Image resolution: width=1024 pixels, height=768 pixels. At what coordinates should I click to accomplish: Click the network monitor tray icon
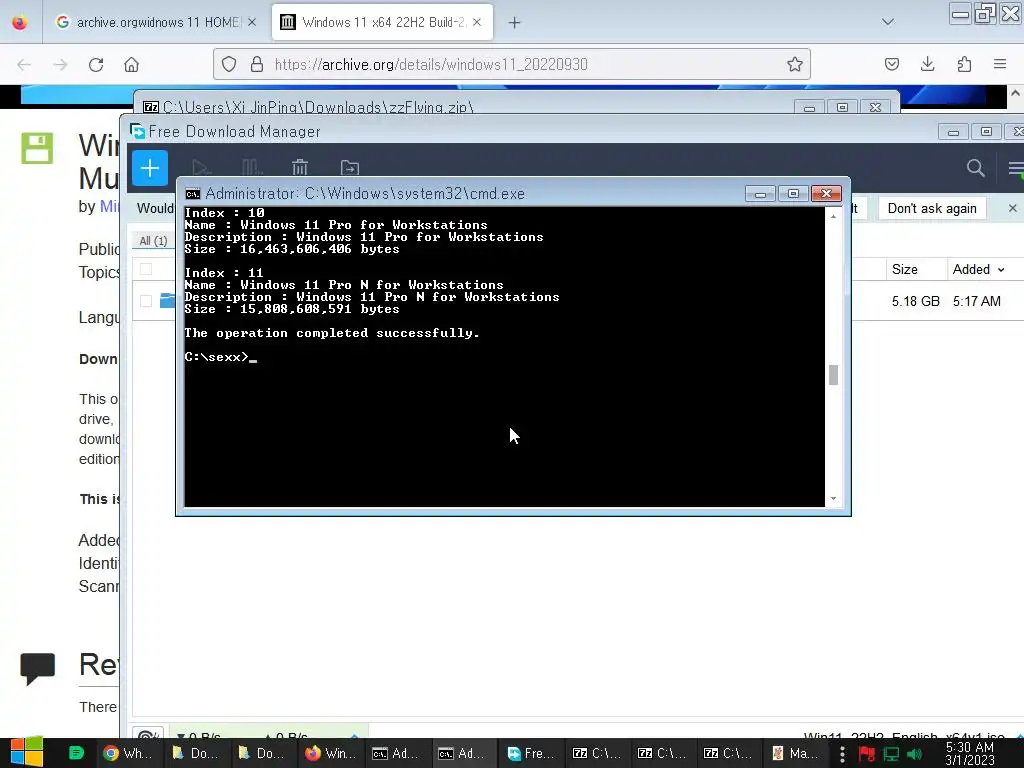(x=891, y=754)
